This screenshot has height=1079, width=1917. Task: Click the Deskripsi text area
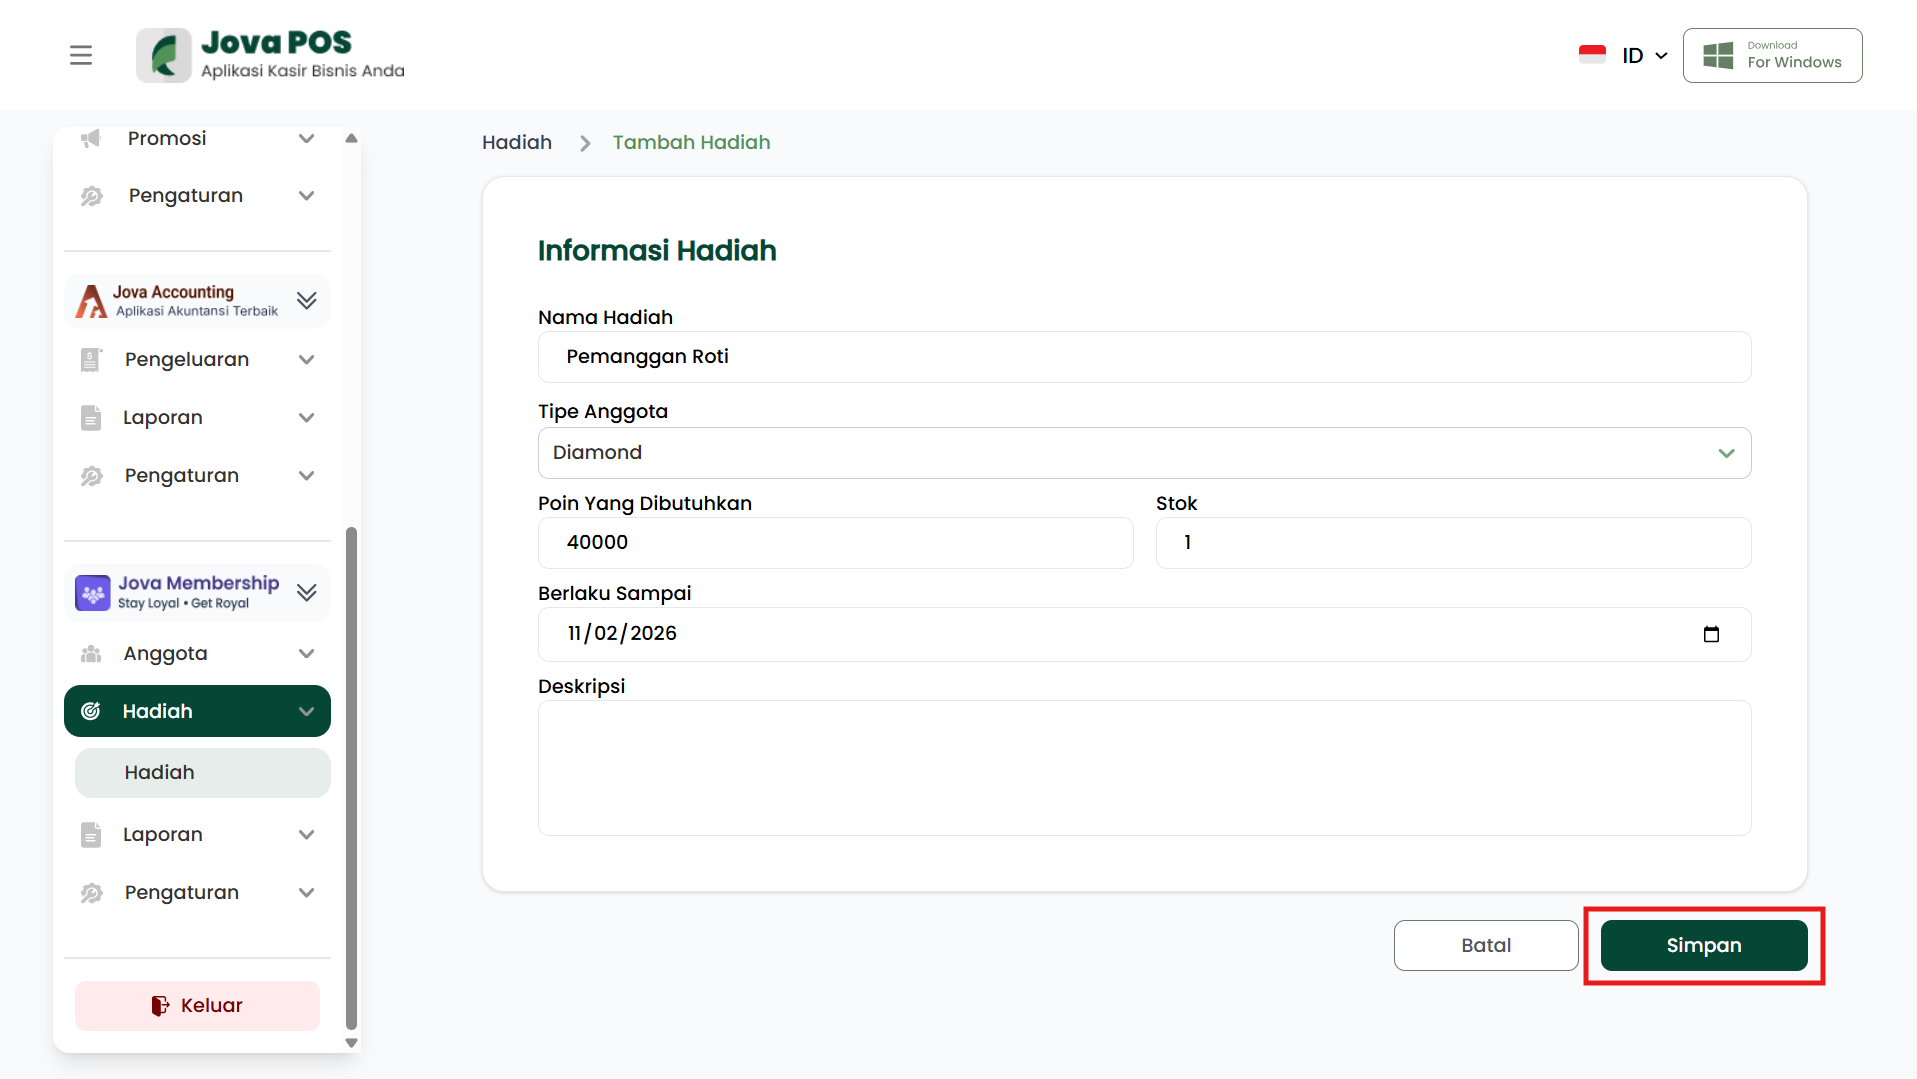pyautogui.click(x=1143, y=768)
